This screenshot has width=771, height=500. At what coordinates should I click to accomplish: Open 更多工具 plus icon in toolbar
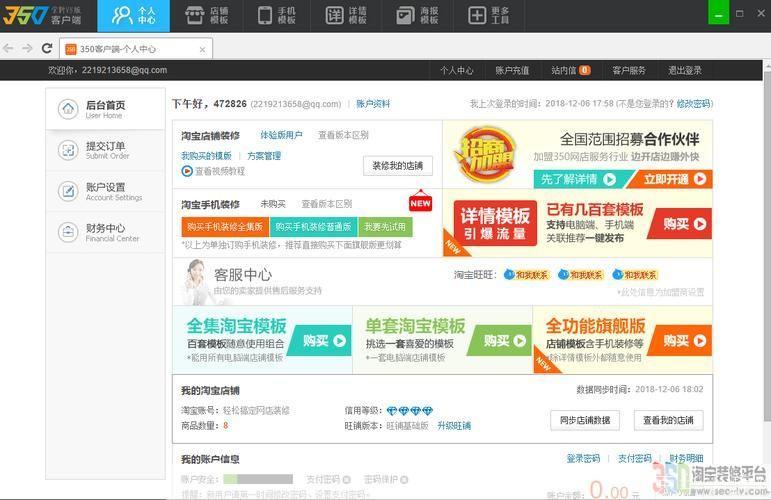[x=477, y=15]
